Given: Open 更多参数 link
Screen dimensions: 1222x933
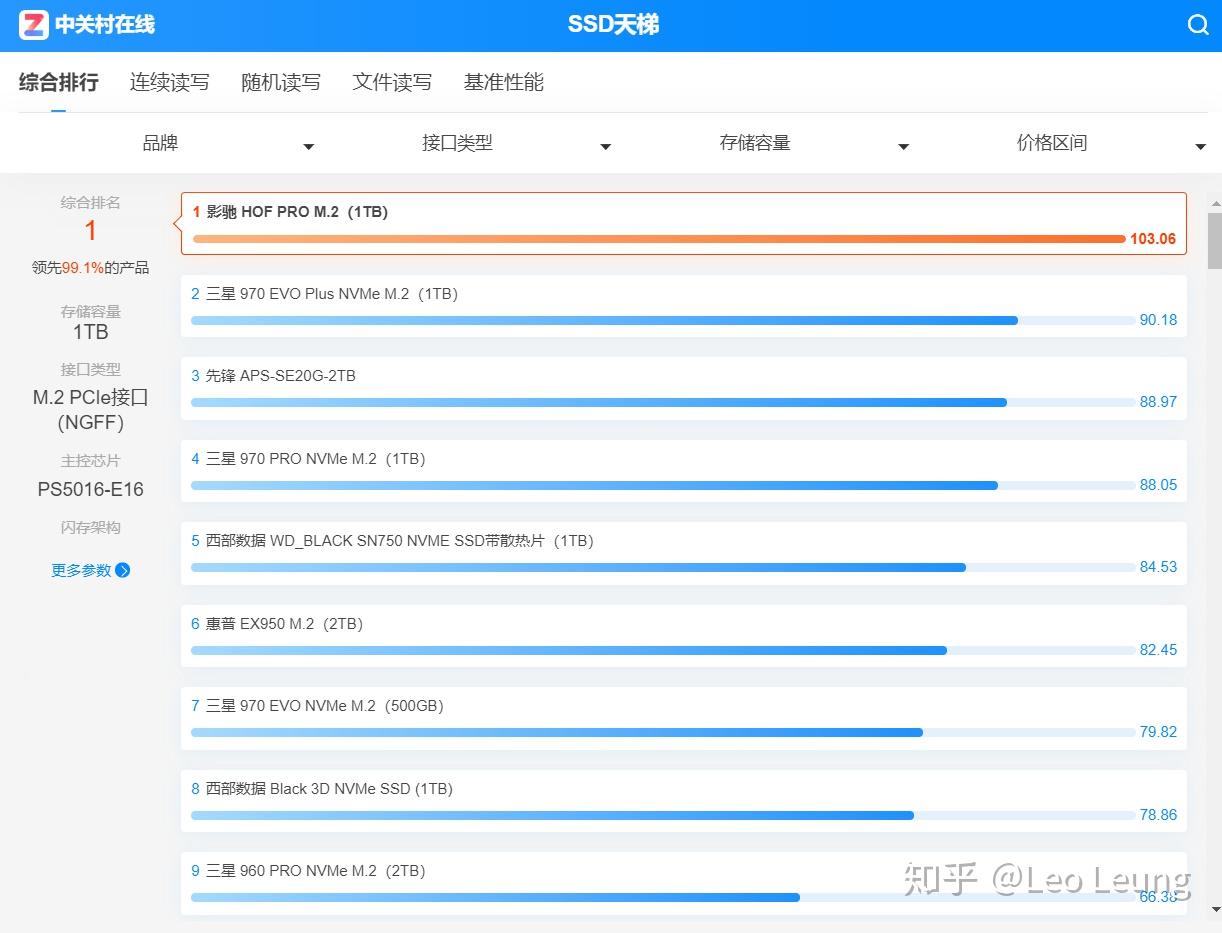Looking at the screenshot, I should tap(81, 570).
